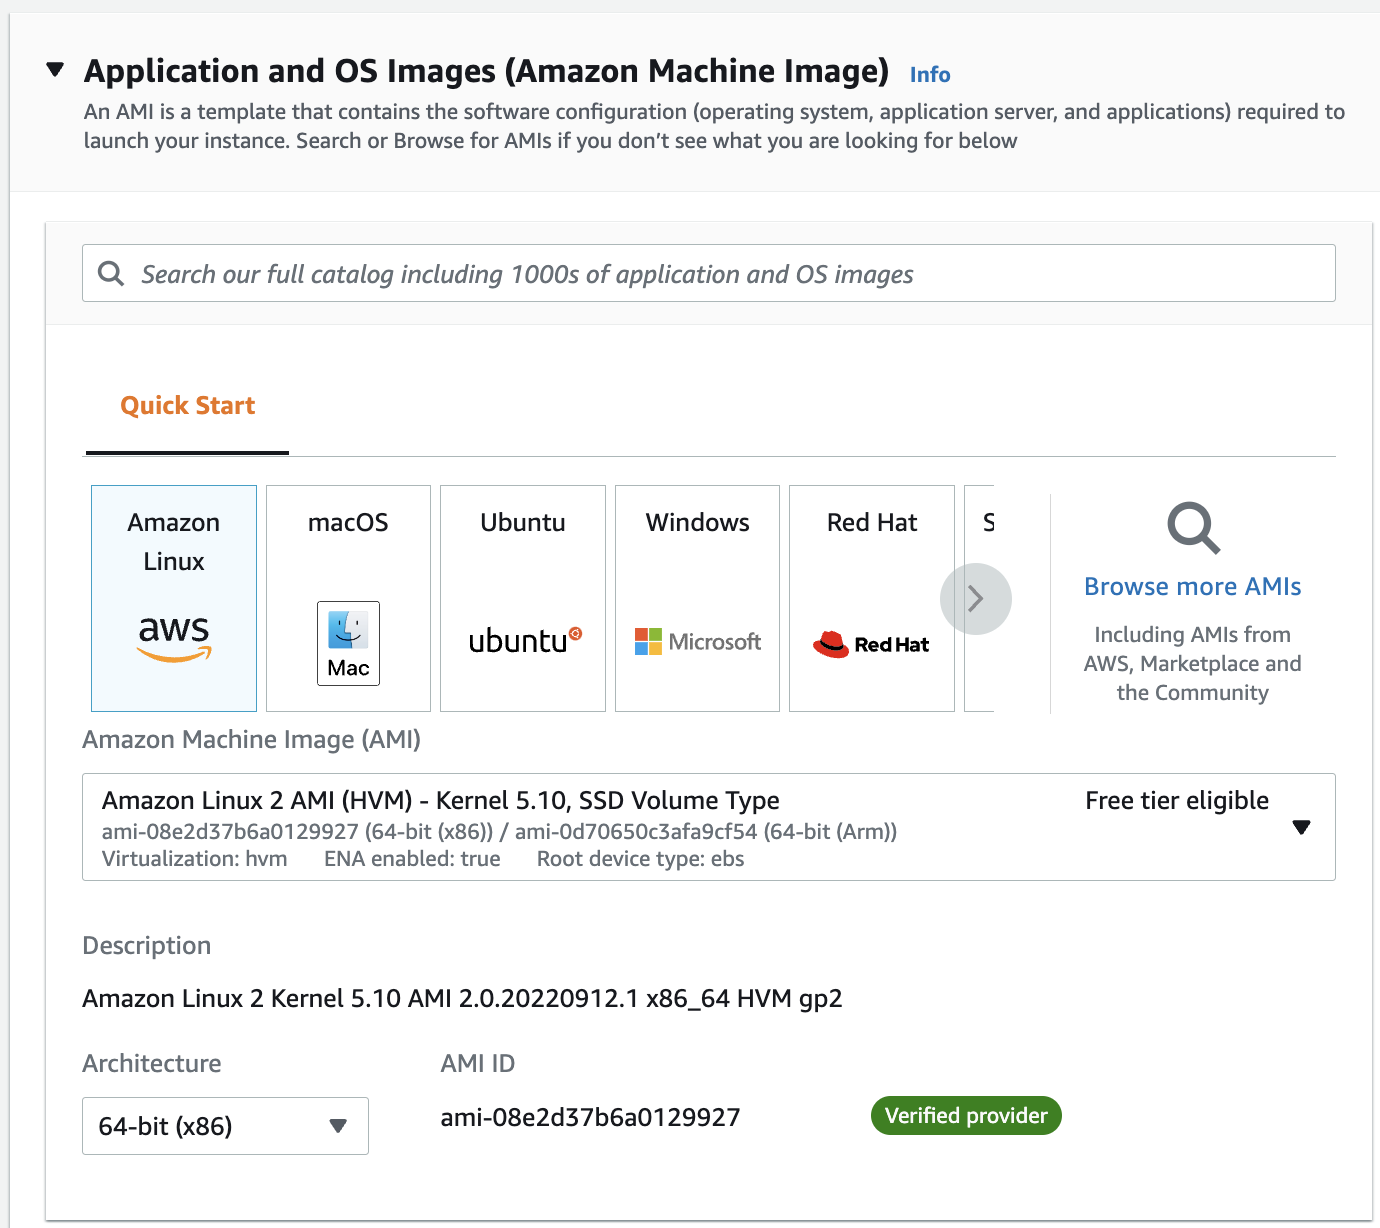This screenshot has height=1228, width=1380.
Task: Click the Info link beside the section title
Action: 929,74
